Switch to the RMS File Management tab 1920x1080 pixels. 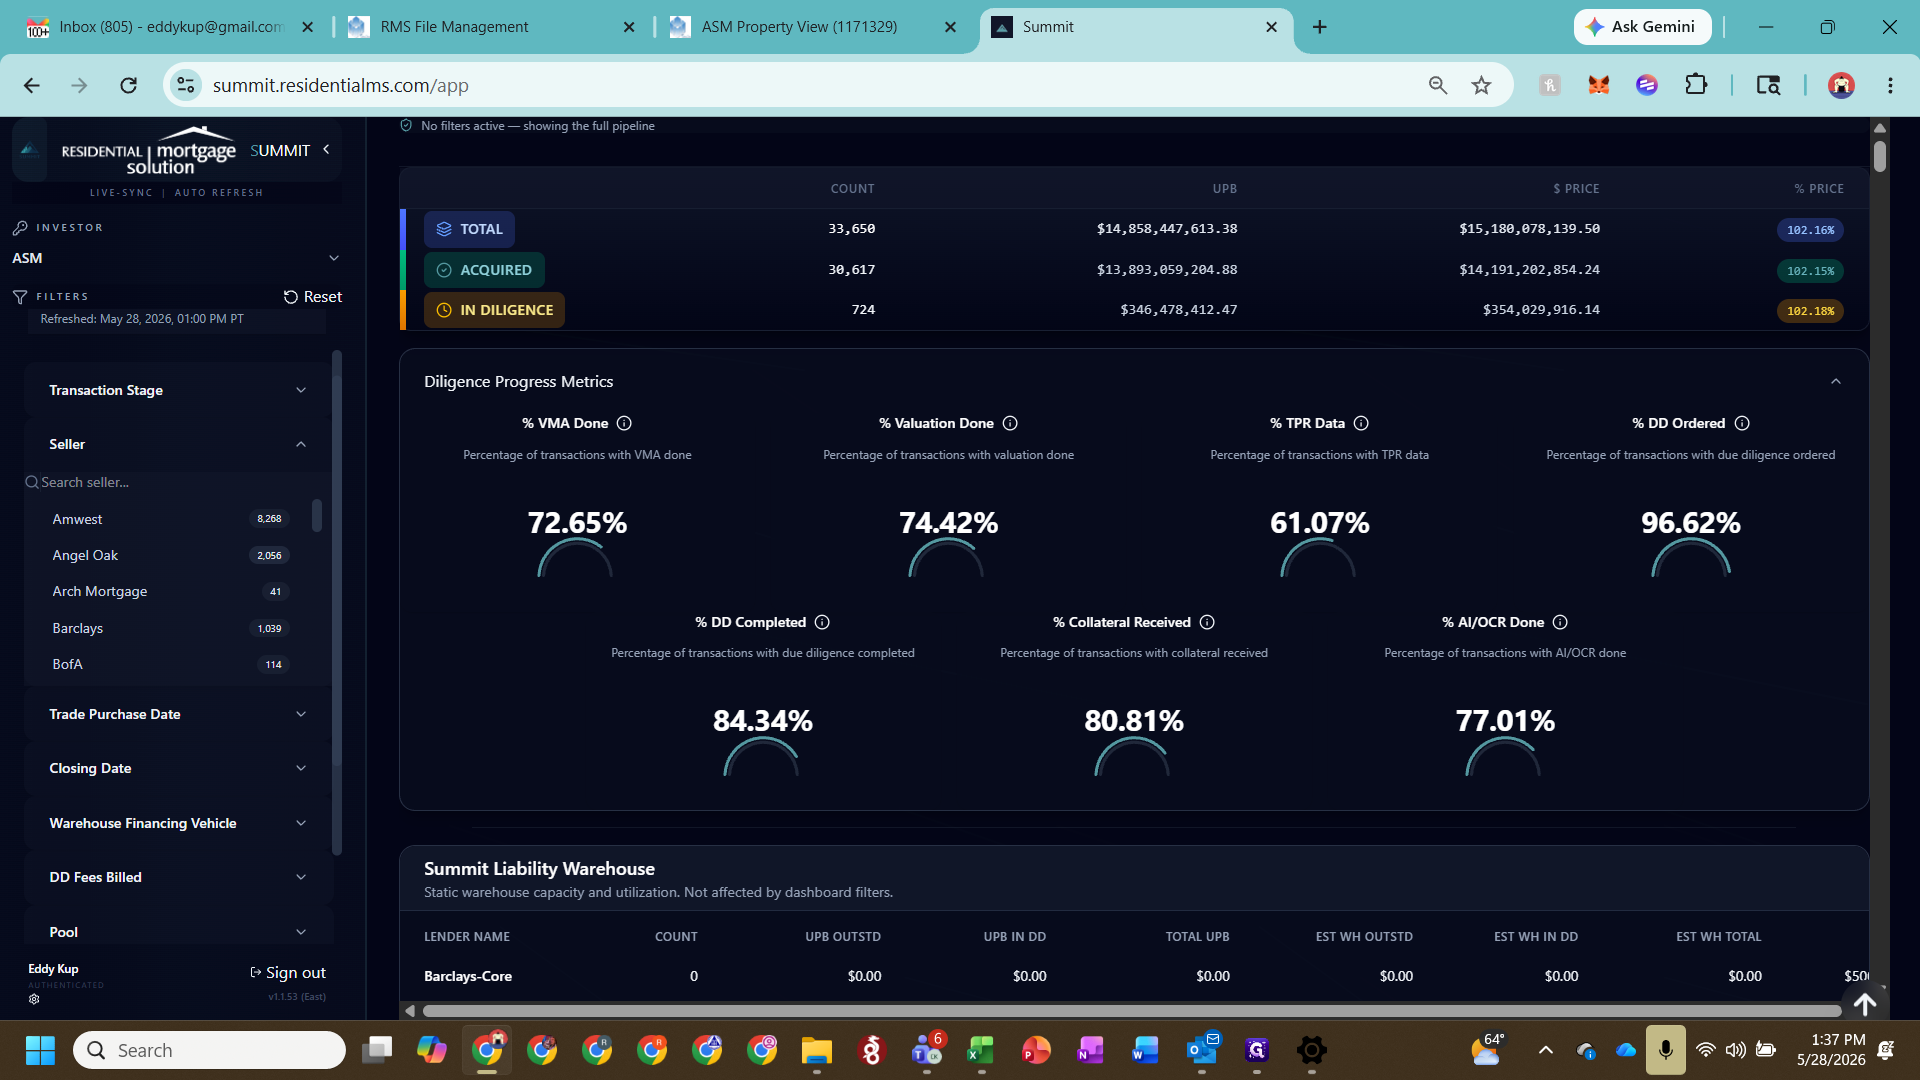[x=490, y=27]
